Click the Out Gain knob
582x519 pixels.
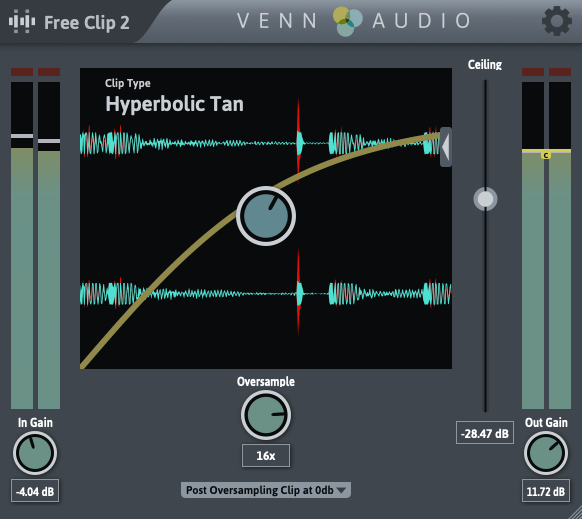(x=546, y=453)
